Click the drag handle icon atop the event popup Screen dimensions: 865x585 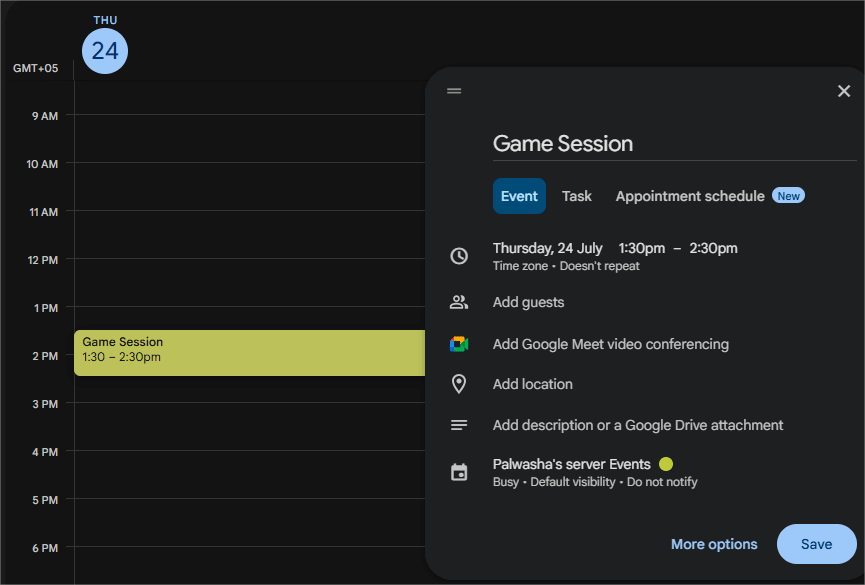click(454, 91)
